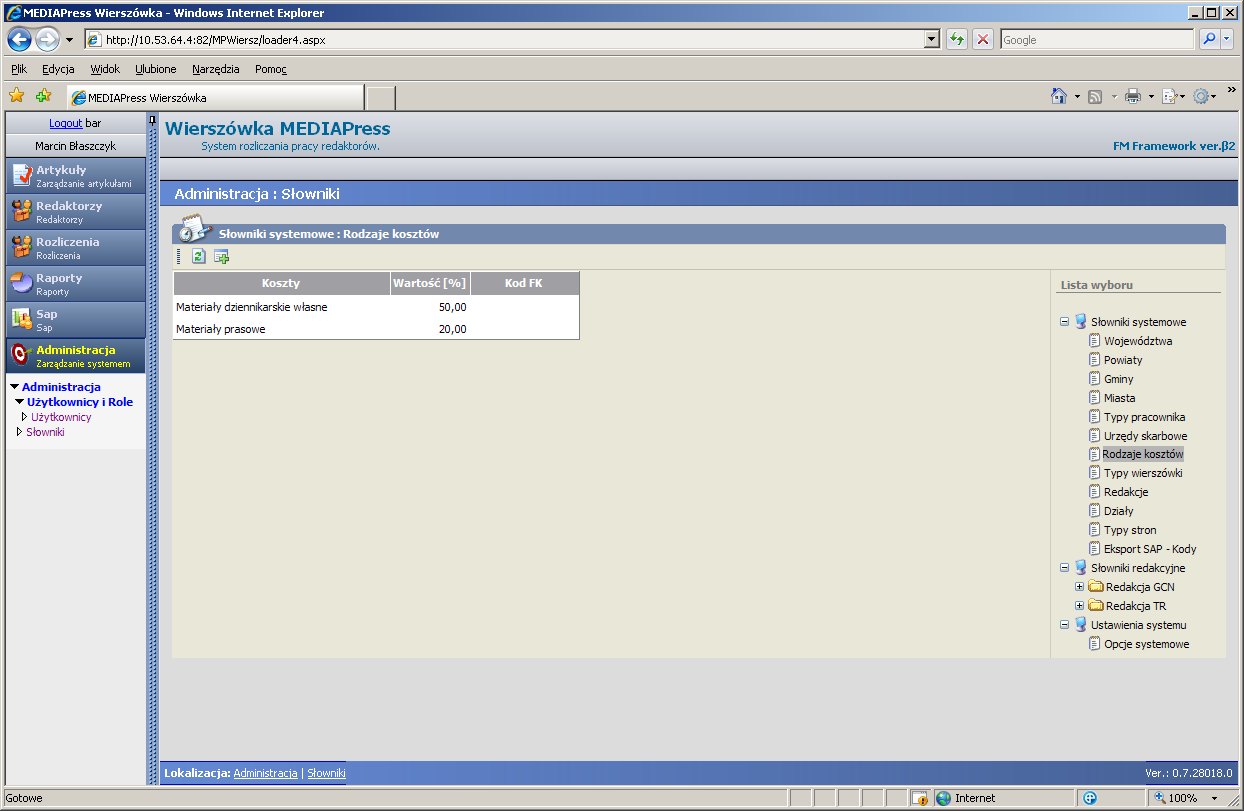The height and width of the screenshot is (811, 1244).
Task: Click the RSS feeds icon
Action: point(1095,97)
